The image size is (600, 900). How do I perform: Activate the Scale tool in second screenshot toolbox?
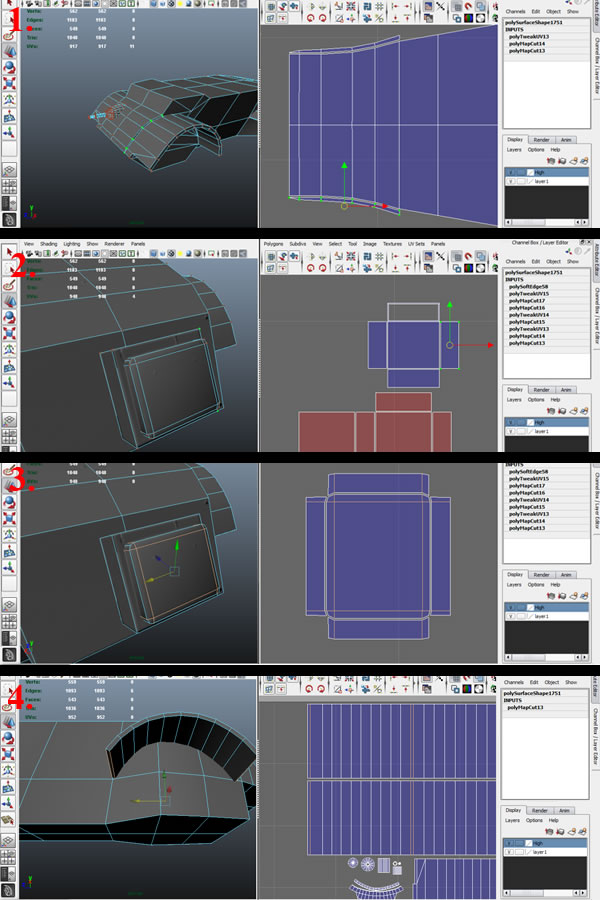coord(9,333)
